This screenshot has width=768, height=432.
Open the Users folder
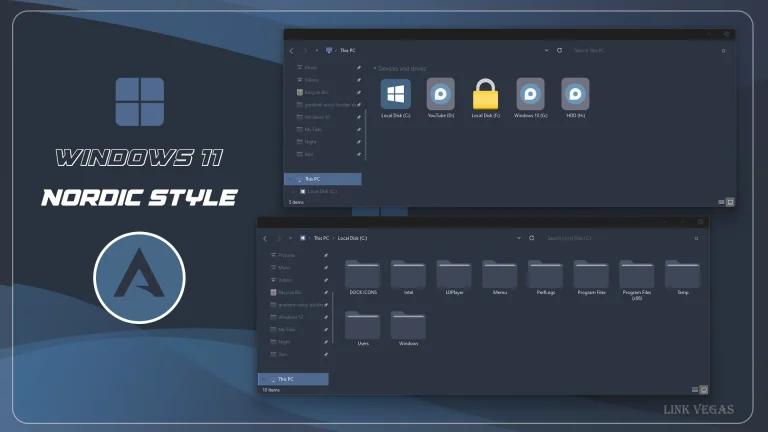(363, 329)
